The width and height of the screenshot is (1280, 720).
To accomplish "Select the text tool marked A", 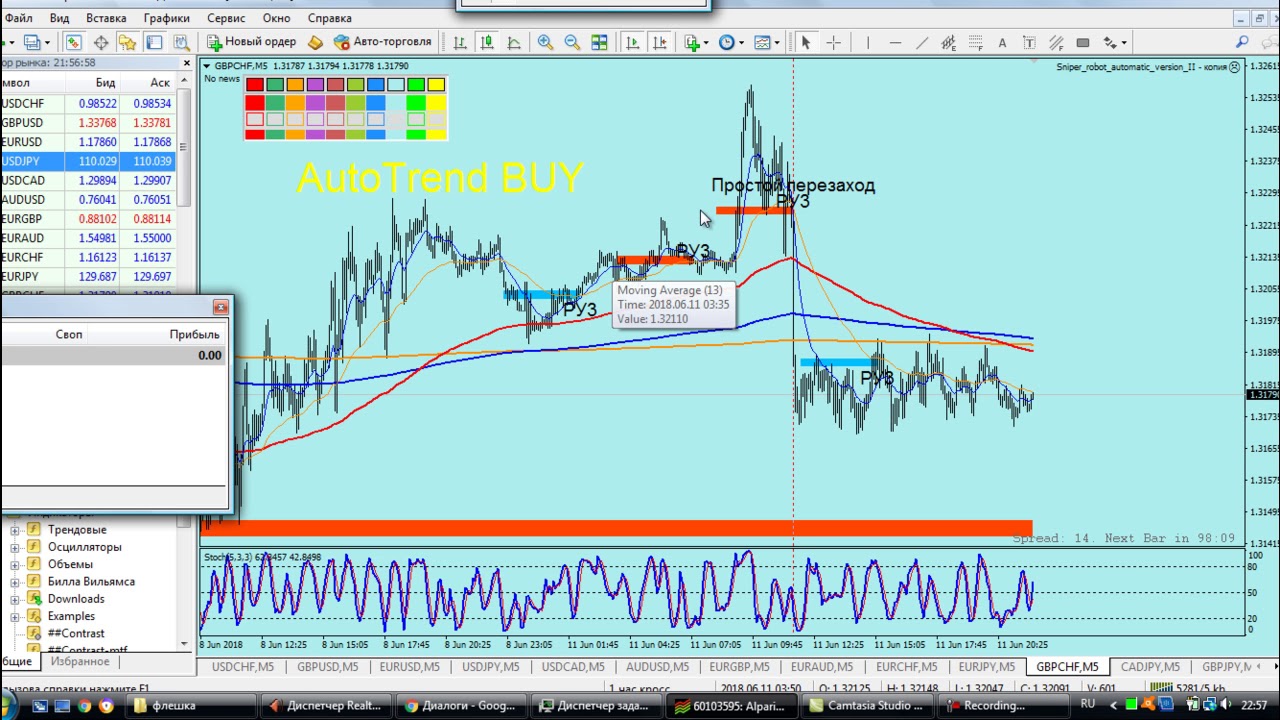I will (x=1002, y=42).
